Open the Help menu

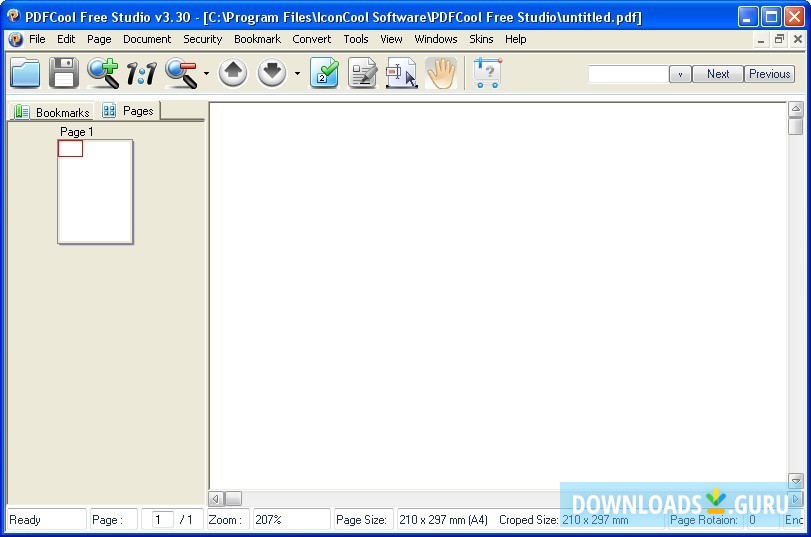[516, 39]
